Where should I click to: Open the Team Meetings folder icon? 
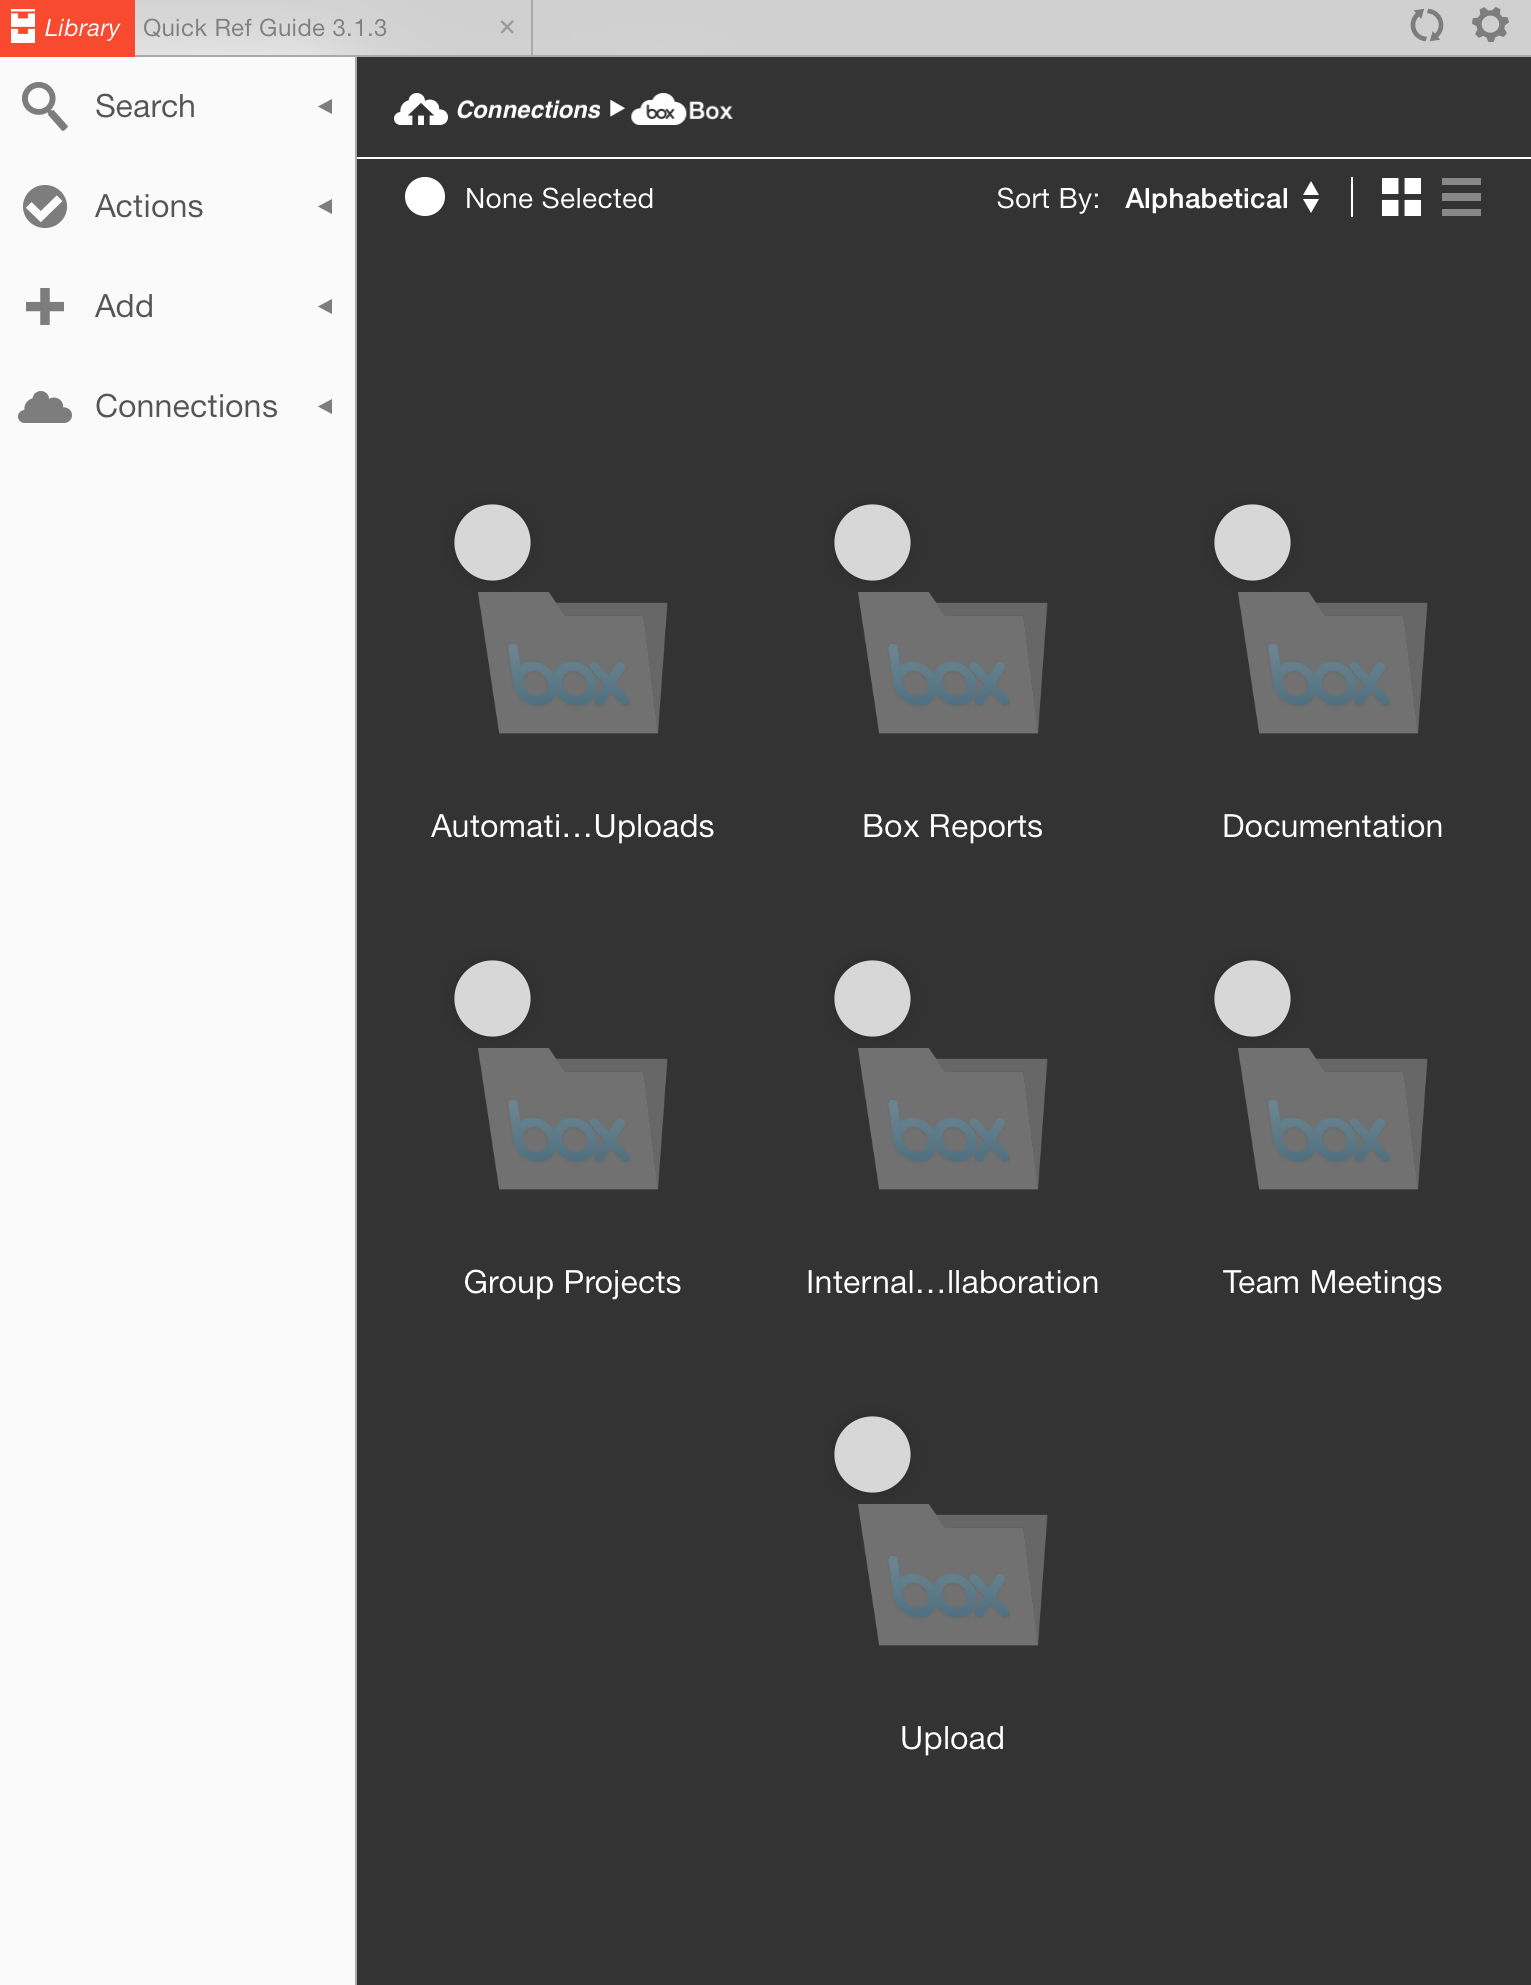click(x=1332, y=1119)
